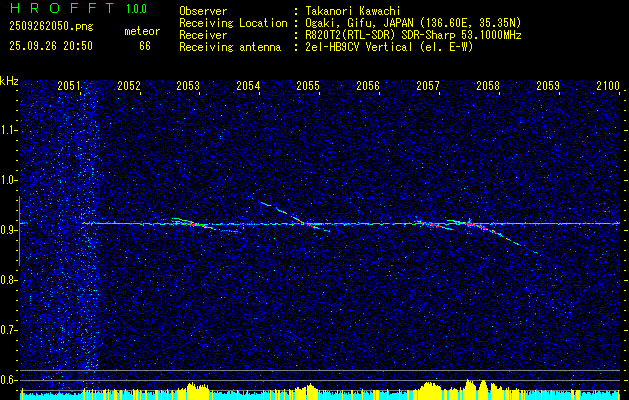Screen dimensions: 629x400
Task: Click the 2052 time marker
Action: coord(129,85)
